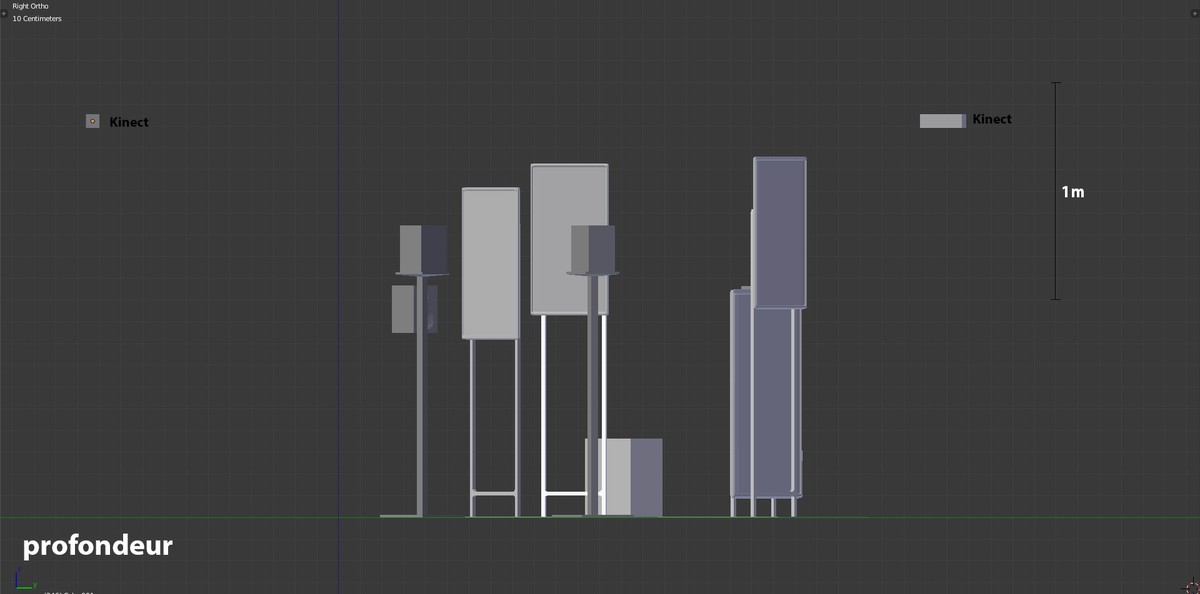Select the light gray panel on left legs
This screenshot has width=1200, height=594.
490,263
